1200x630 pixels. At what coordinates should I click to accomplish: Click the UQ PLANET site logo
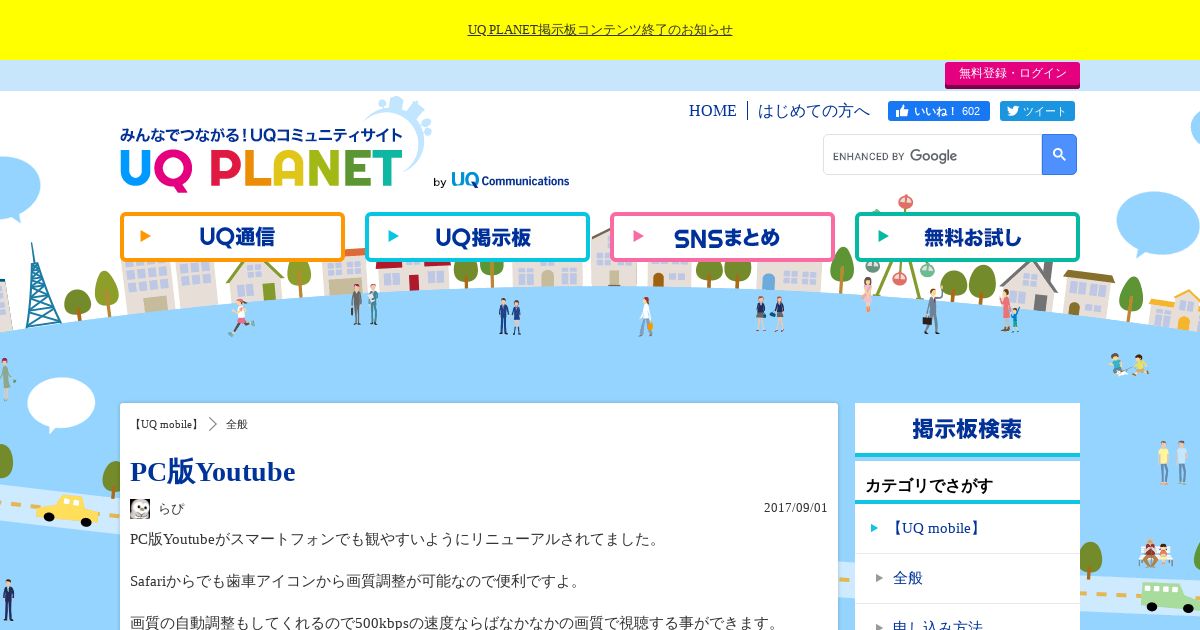(262, 160)
